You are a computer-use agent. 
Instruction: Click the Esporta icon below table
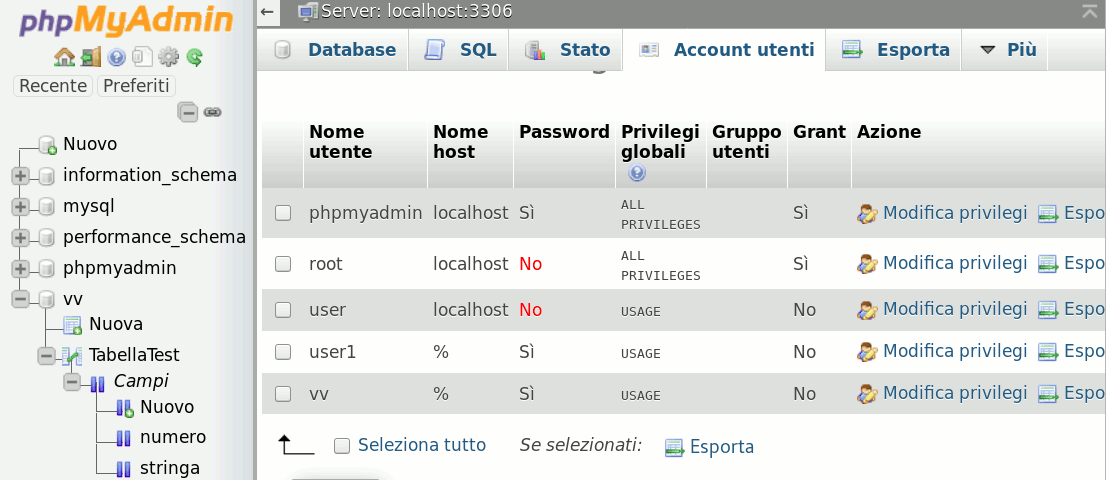click(x=675, y=447)
